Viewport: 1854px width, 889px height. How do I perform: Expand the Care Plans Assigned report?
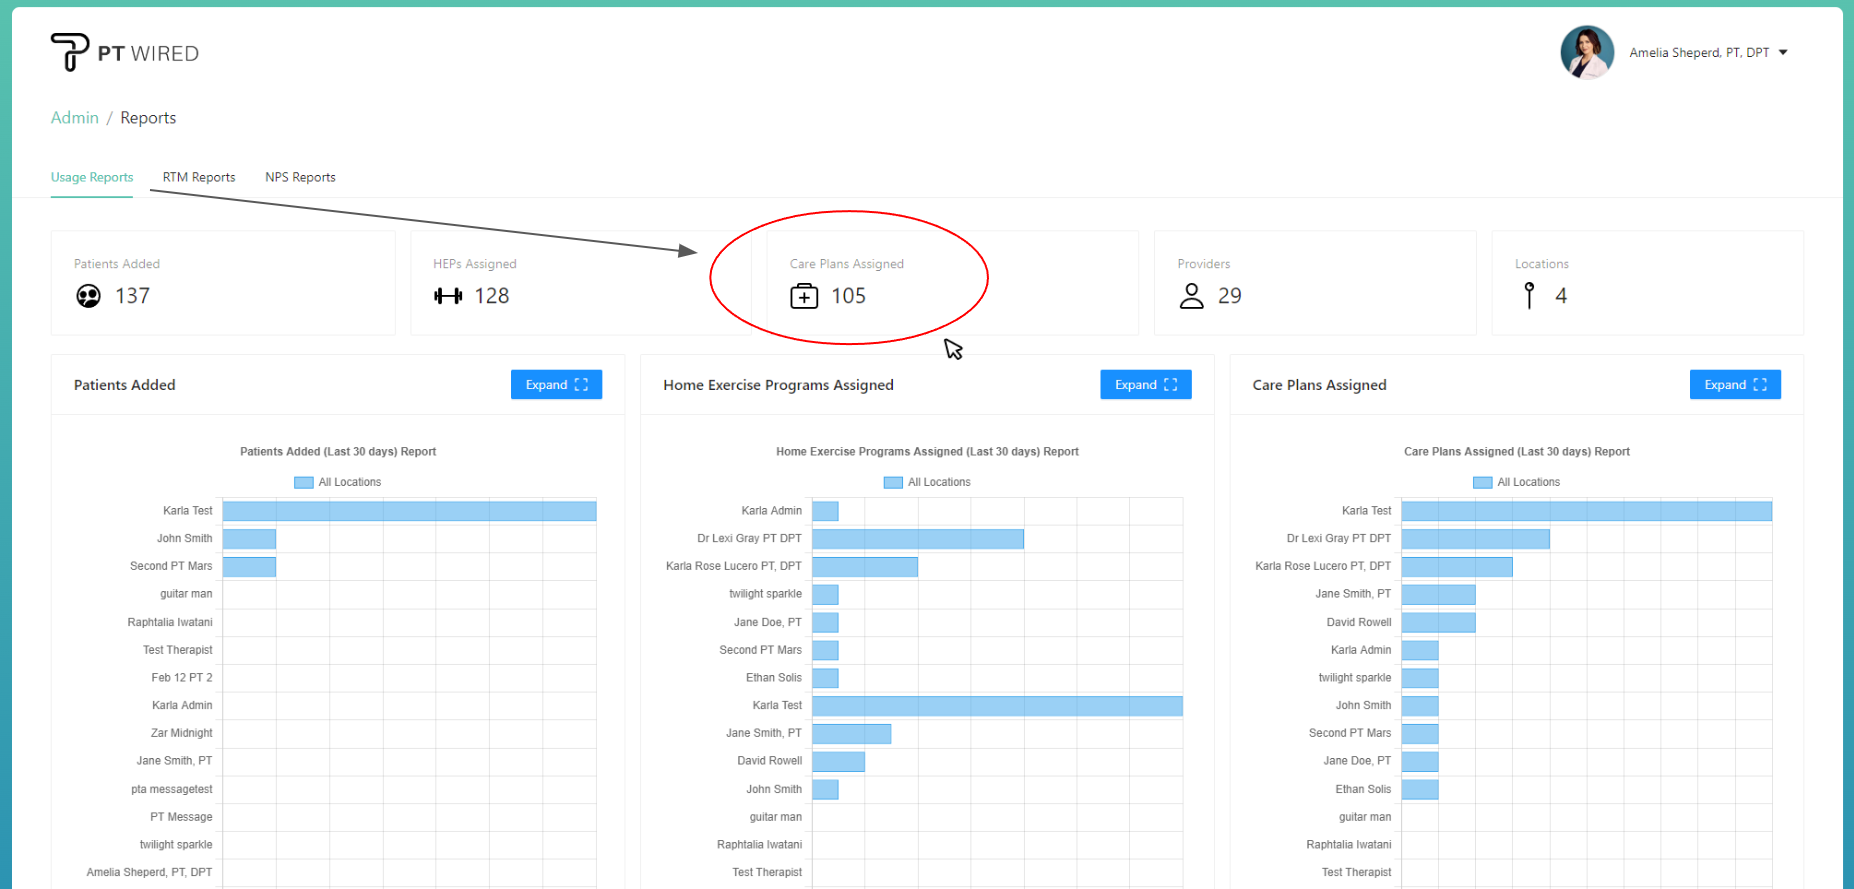(x=1734, y=385)
